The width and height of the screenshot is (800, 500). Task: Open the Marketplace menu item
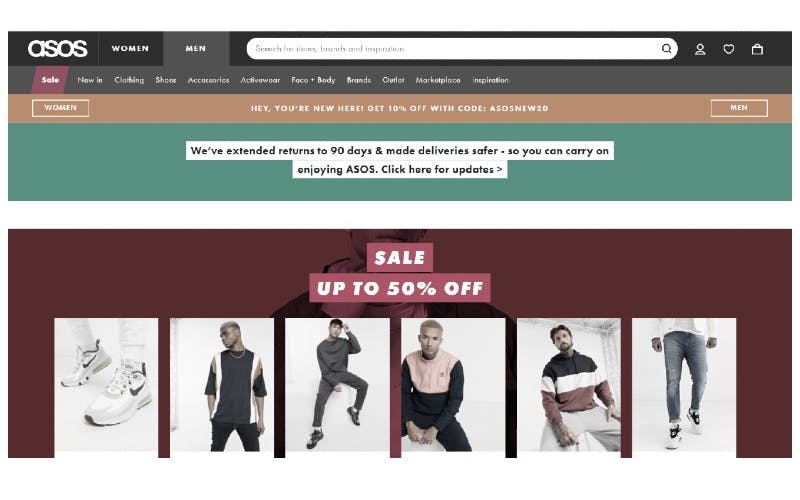click(x=438, y=80)
